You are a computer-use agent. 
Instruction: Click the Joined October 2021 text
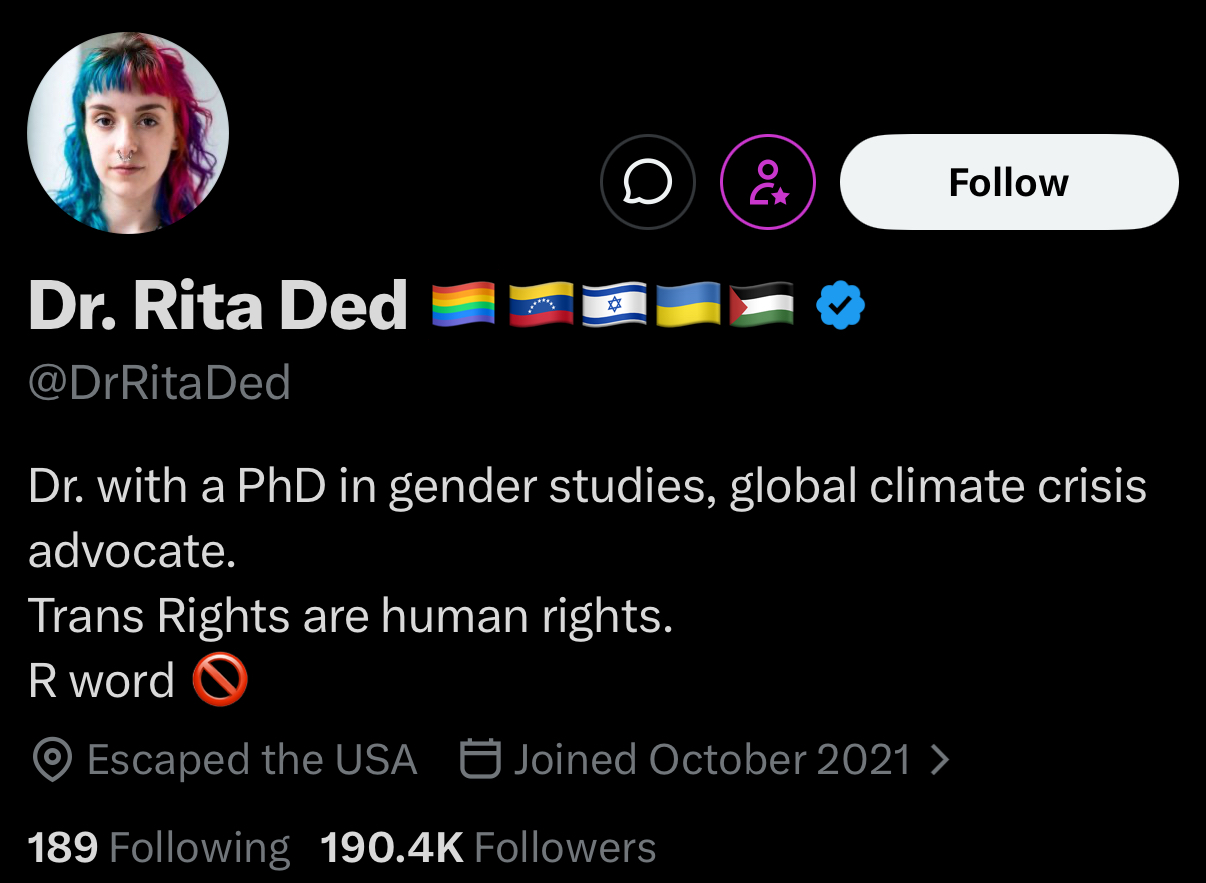[x=712, y=760]
